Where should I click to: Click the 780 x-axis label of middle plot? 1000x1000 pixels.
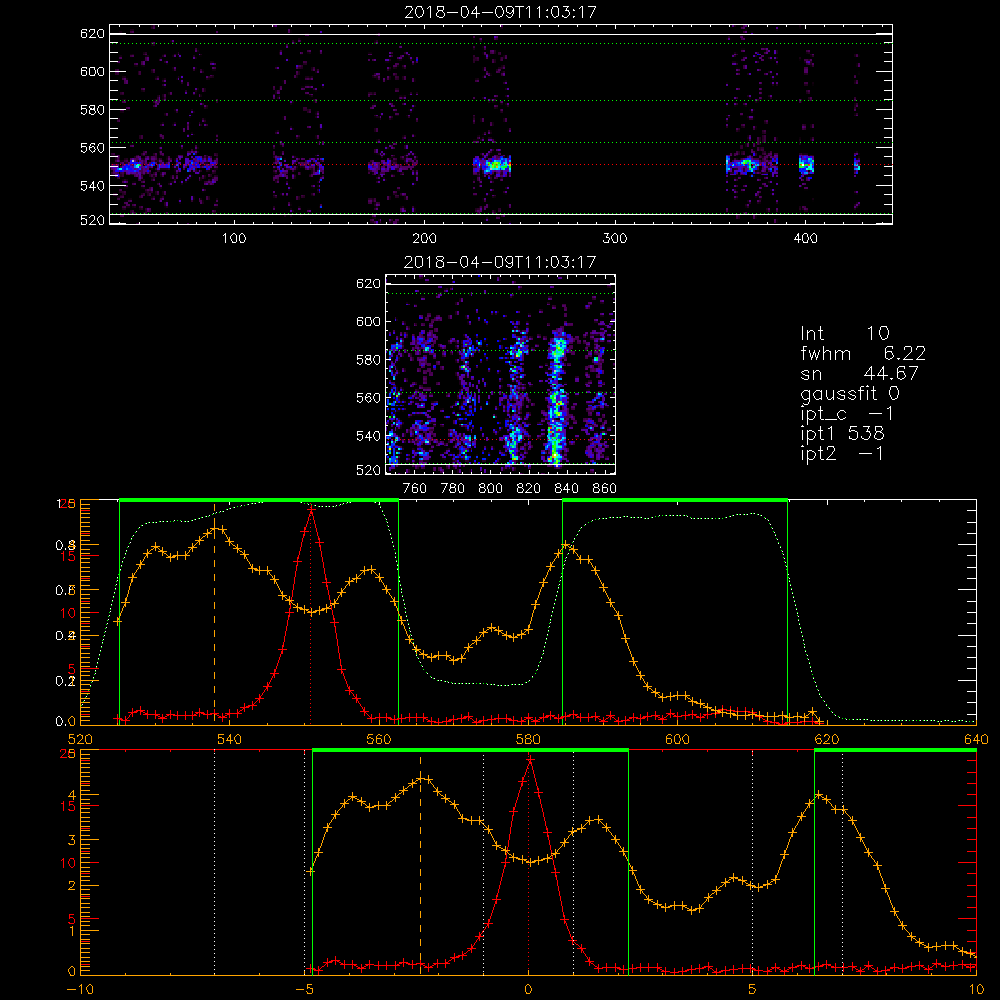(453, 489)
